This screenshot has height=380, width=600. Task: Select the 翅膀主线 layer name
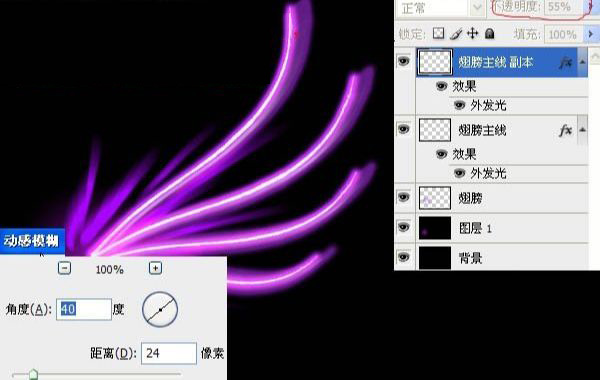point(482,130)
